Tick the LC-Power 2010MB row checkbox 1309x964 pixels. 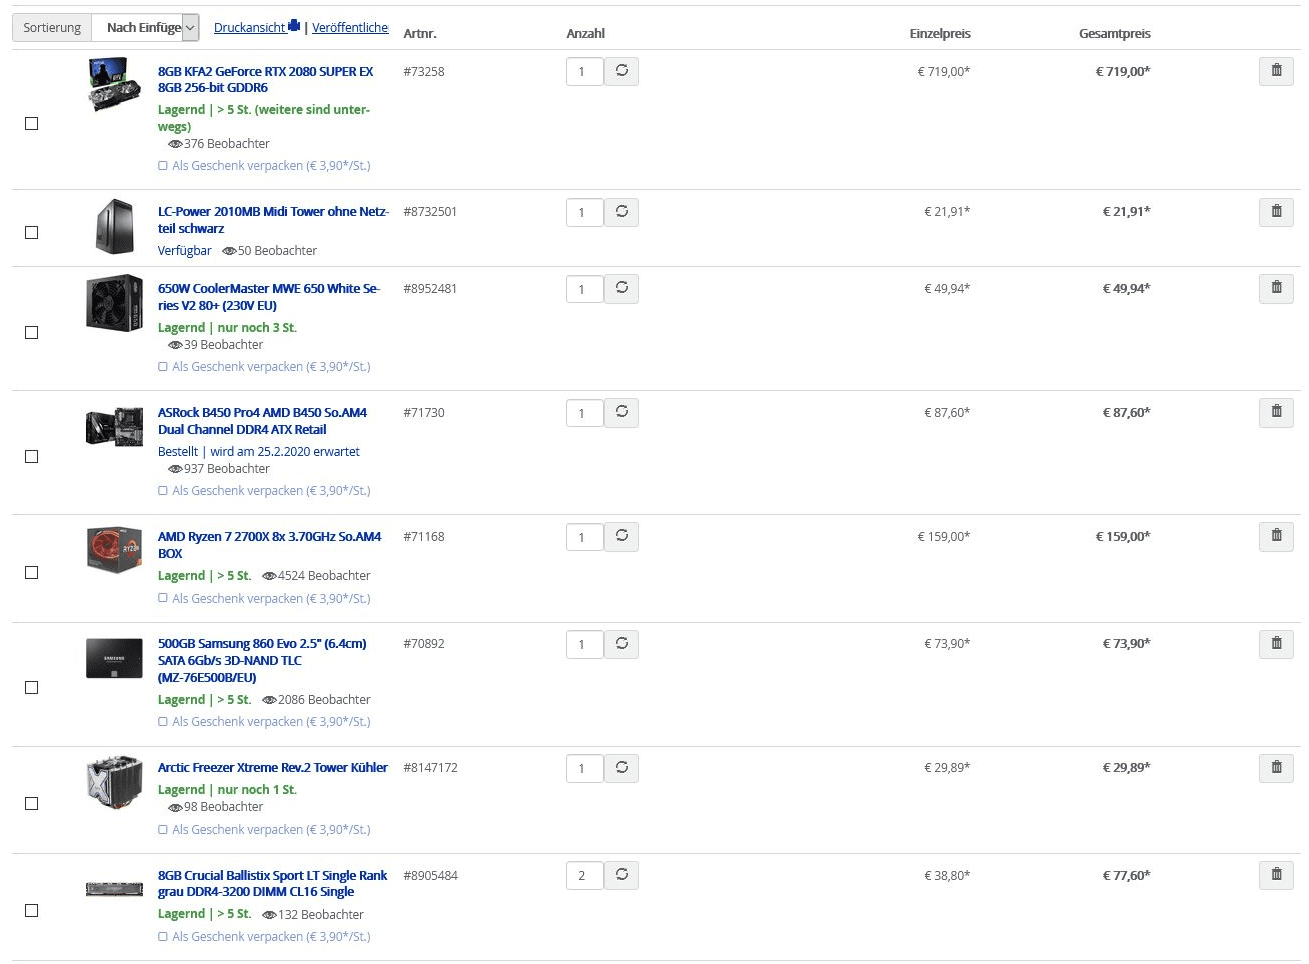pos(31,233)
